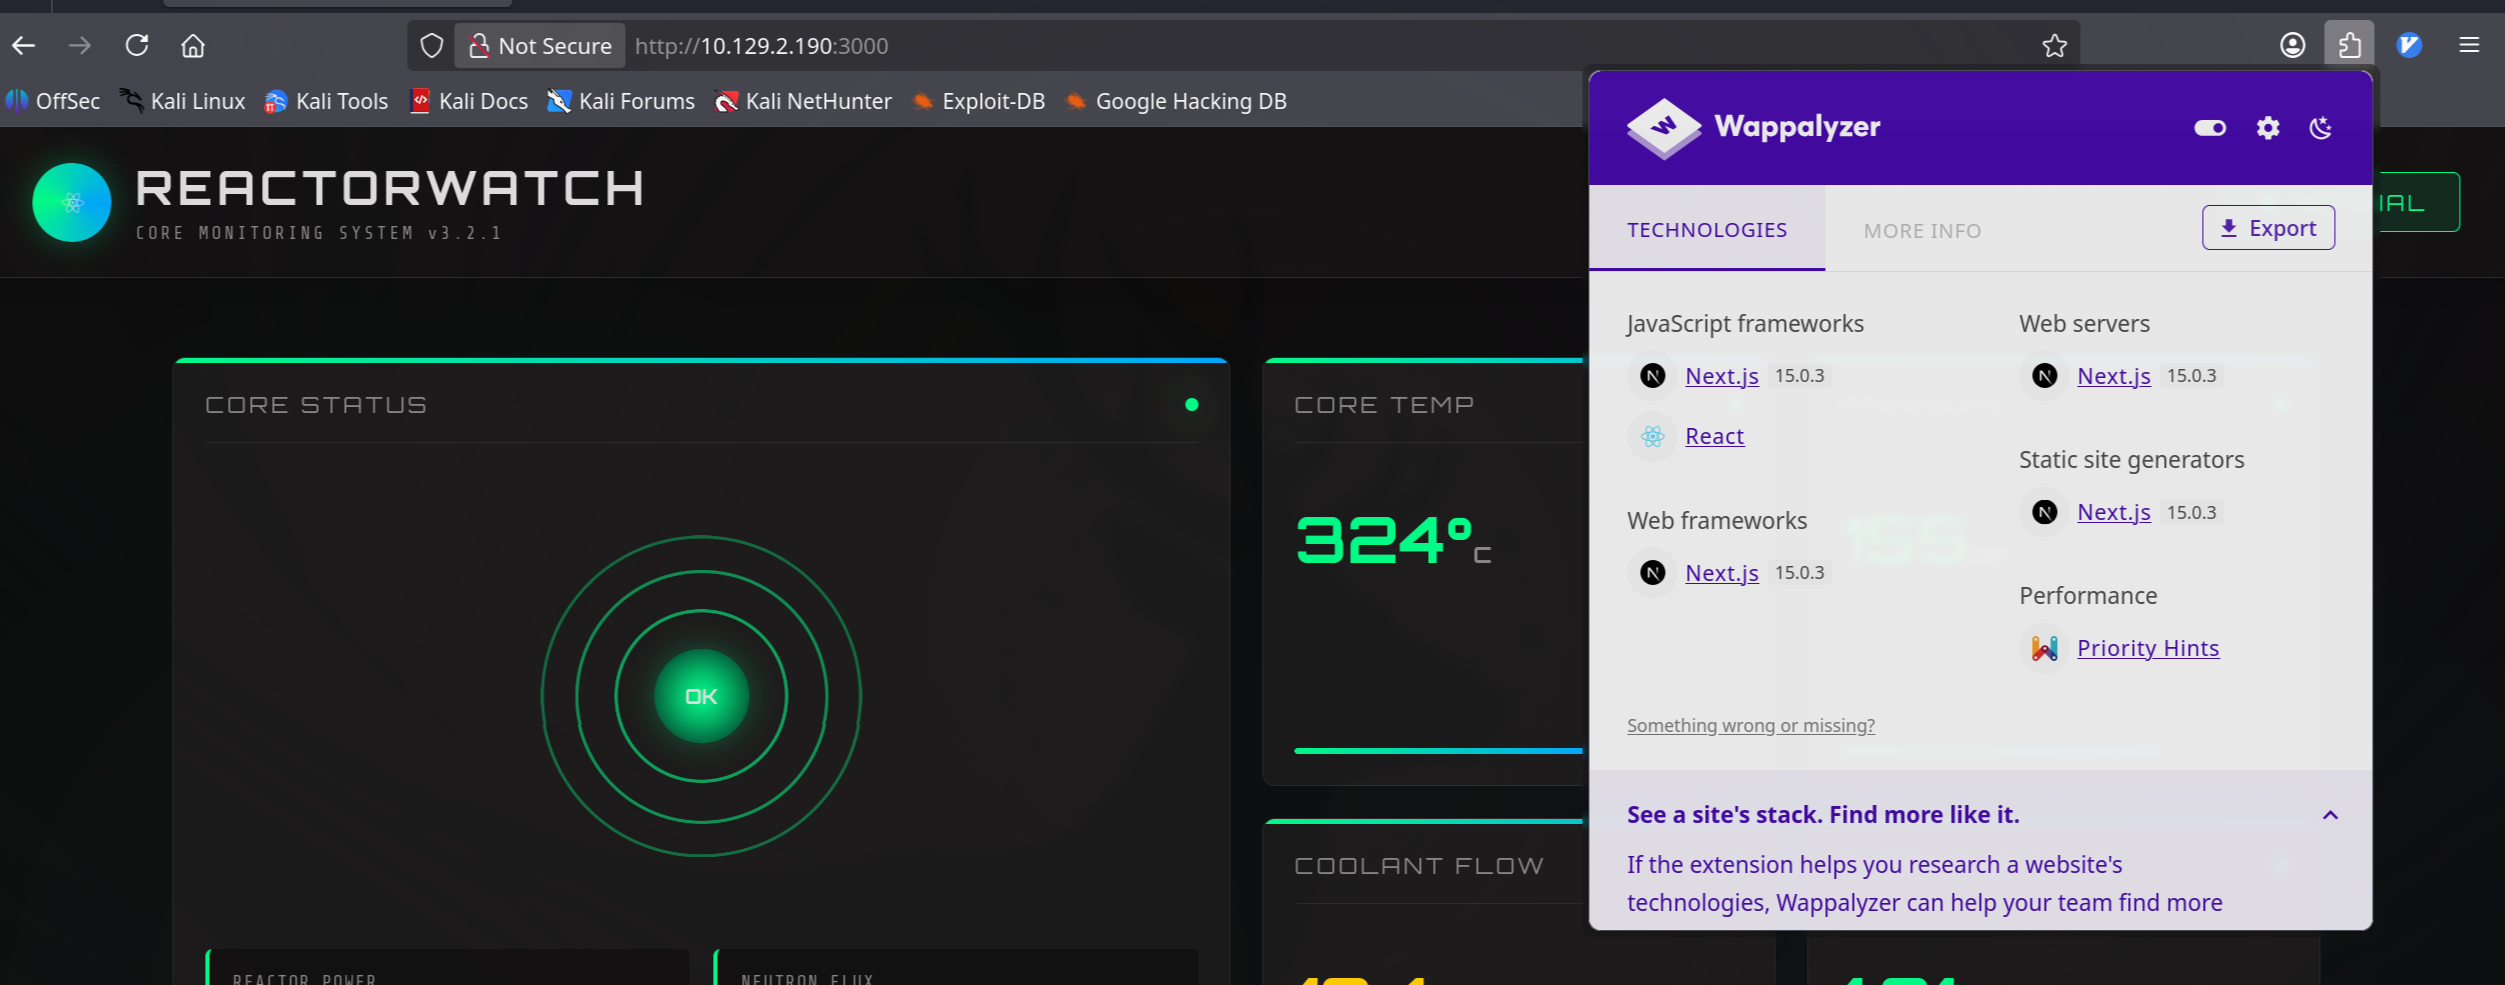
Task: Open the Firefox account icon
Action: (x=2292, y=46)
